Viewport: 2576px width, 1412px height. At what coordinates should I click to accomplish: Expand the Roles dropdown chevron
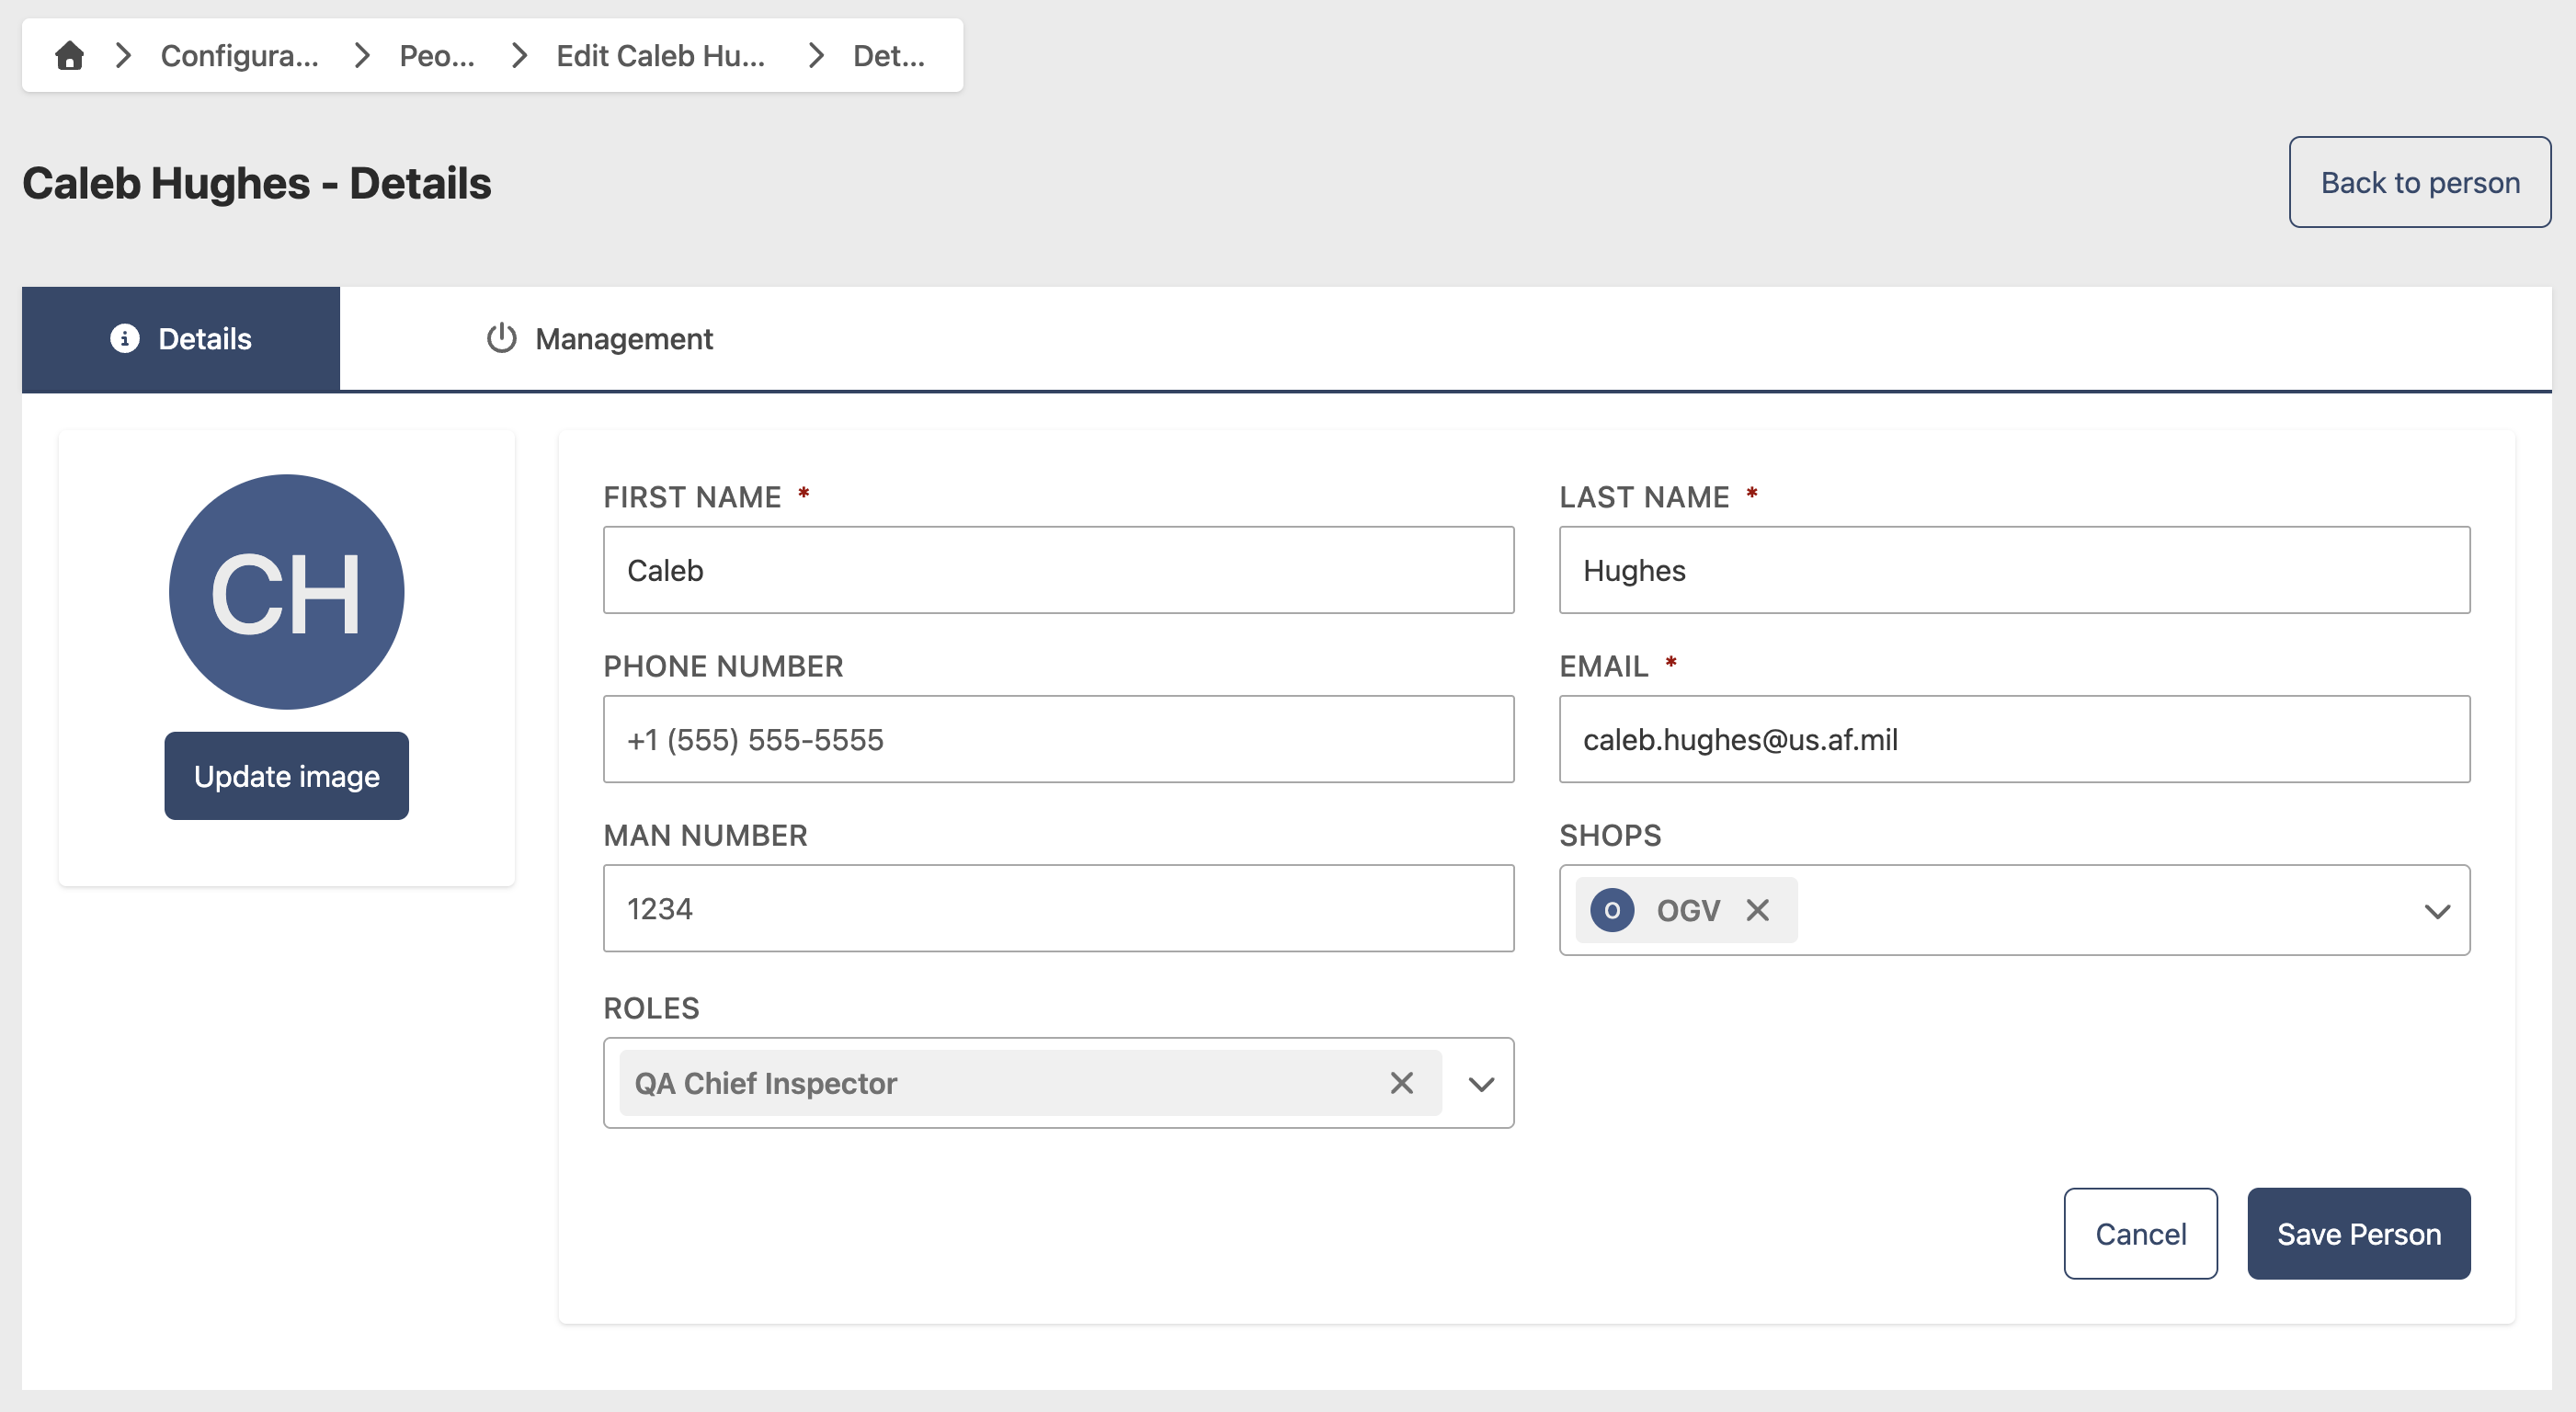pyautogui.click(x=1481, y=1084)
